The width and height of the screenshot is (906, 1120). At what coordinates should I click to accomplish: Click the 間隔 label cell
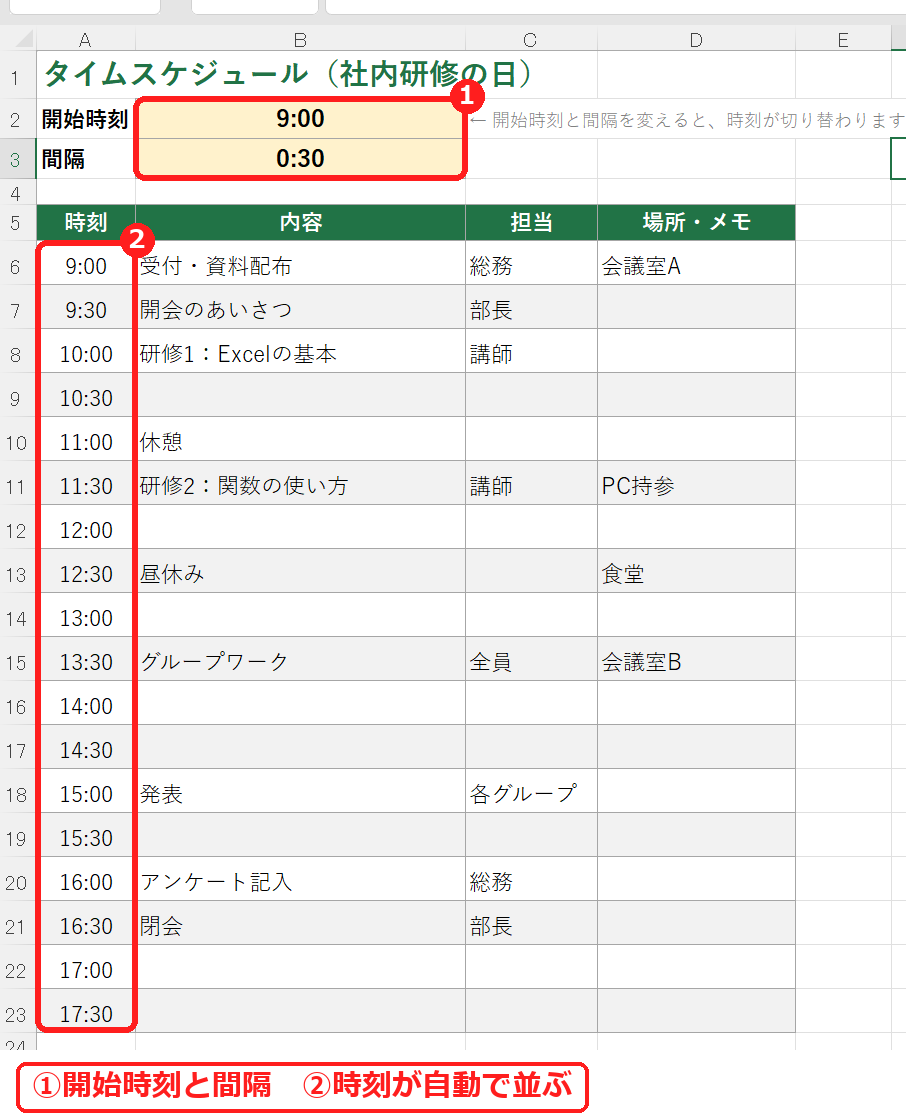(86, 159)
